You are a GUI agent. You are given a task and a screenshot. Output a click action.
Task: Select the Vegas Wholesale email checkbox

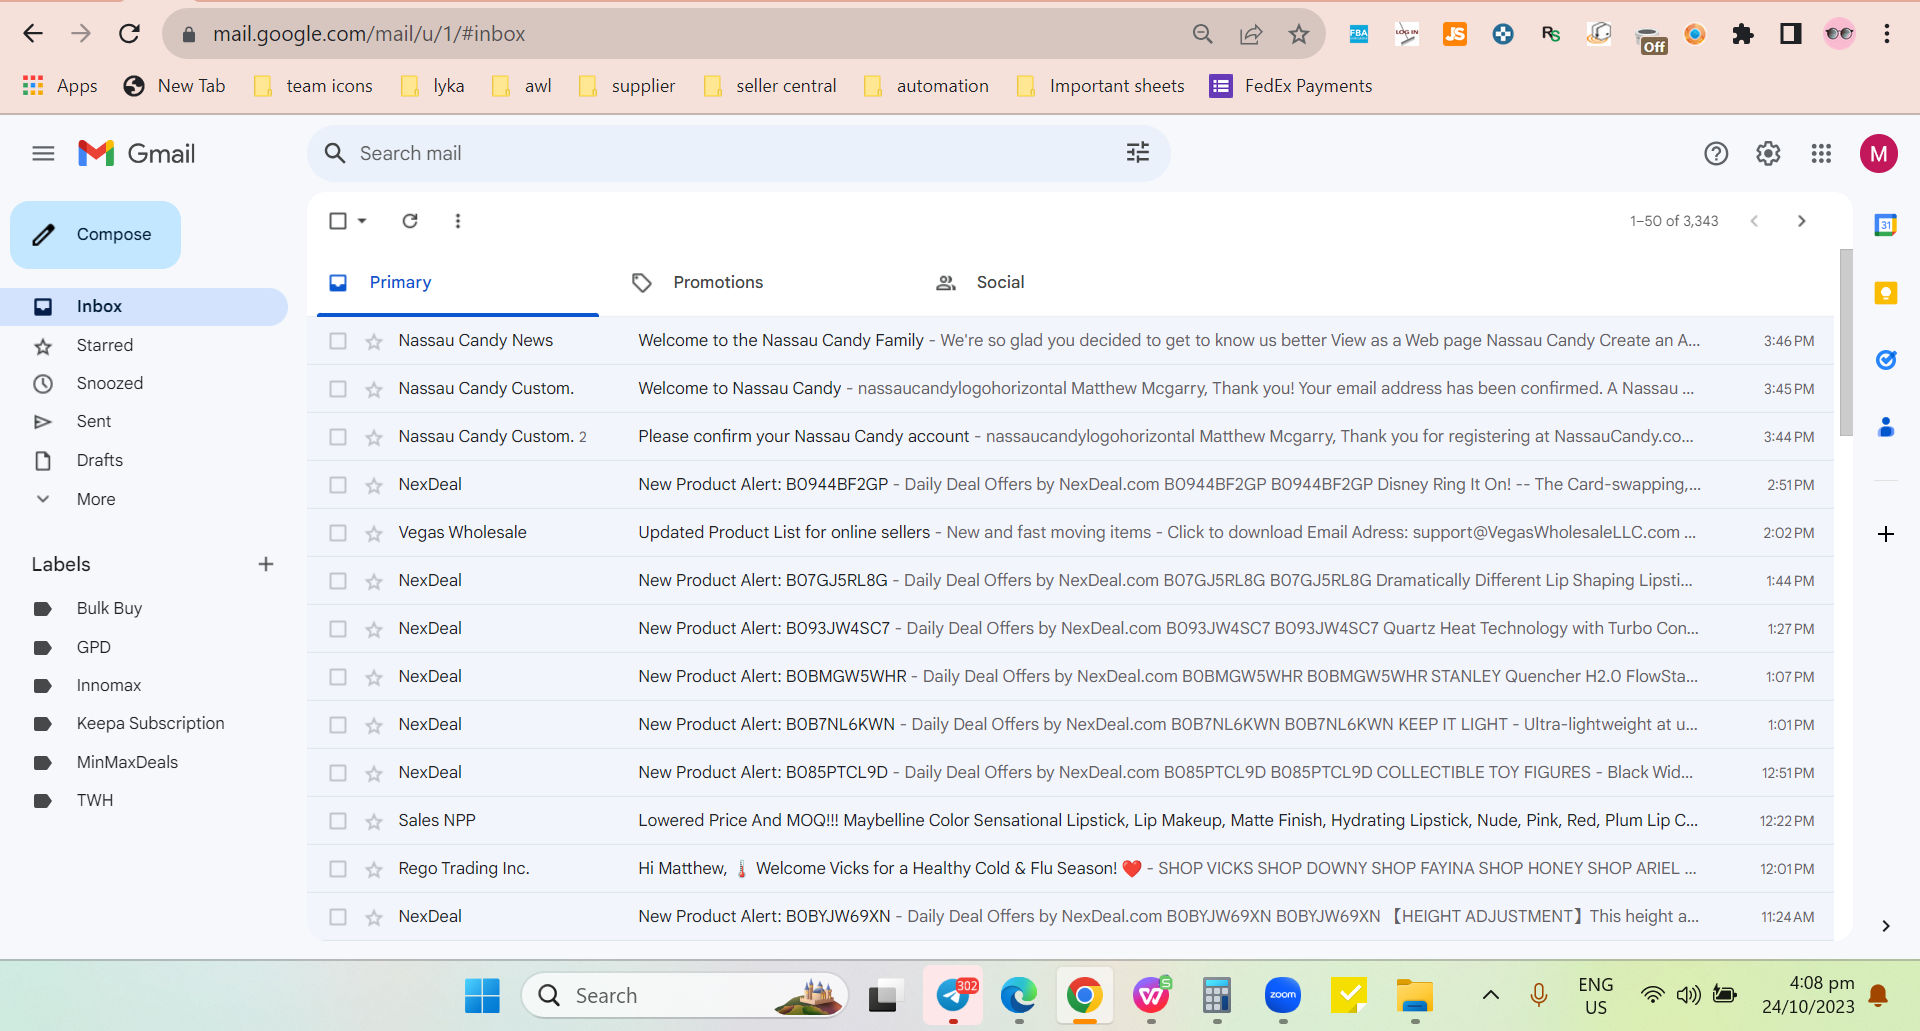pos(338,533)
